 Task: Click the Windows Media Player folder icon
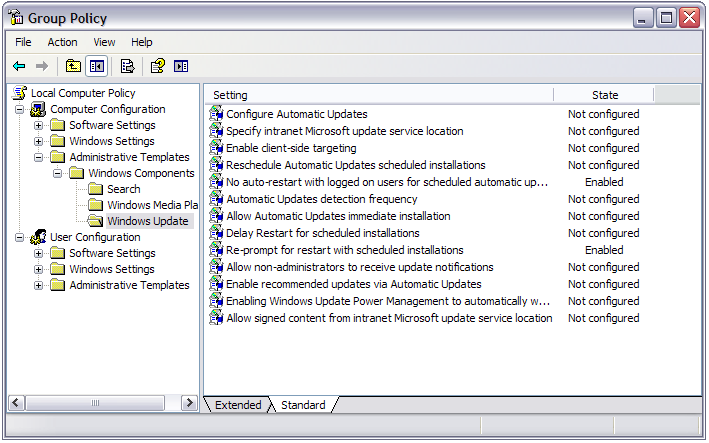pos(95,205)
